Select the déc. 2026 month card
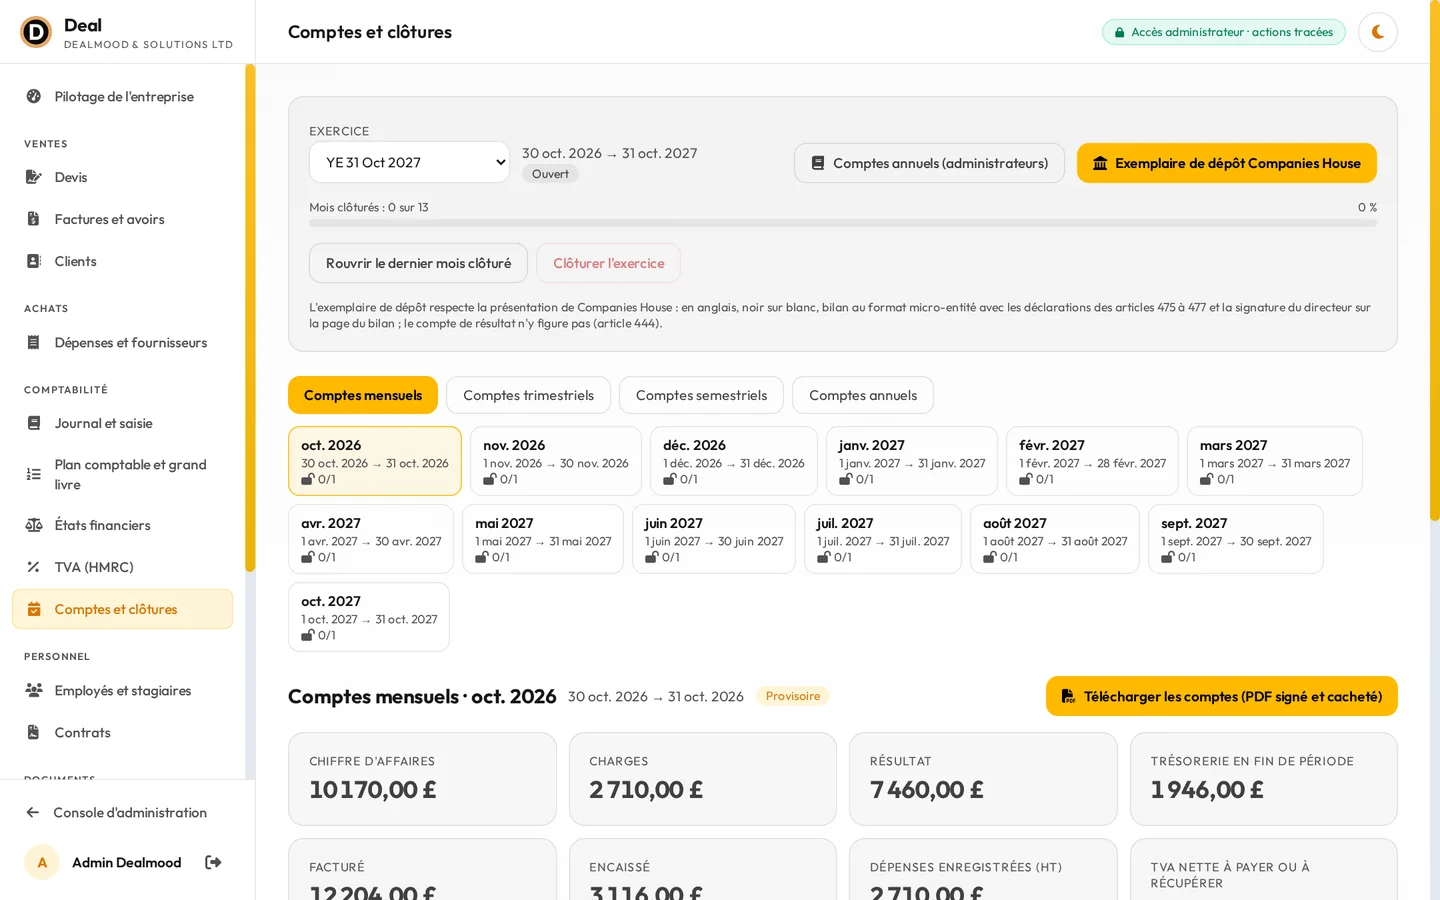This screenshot has height=900, width=1440. [x=734, y=461]
